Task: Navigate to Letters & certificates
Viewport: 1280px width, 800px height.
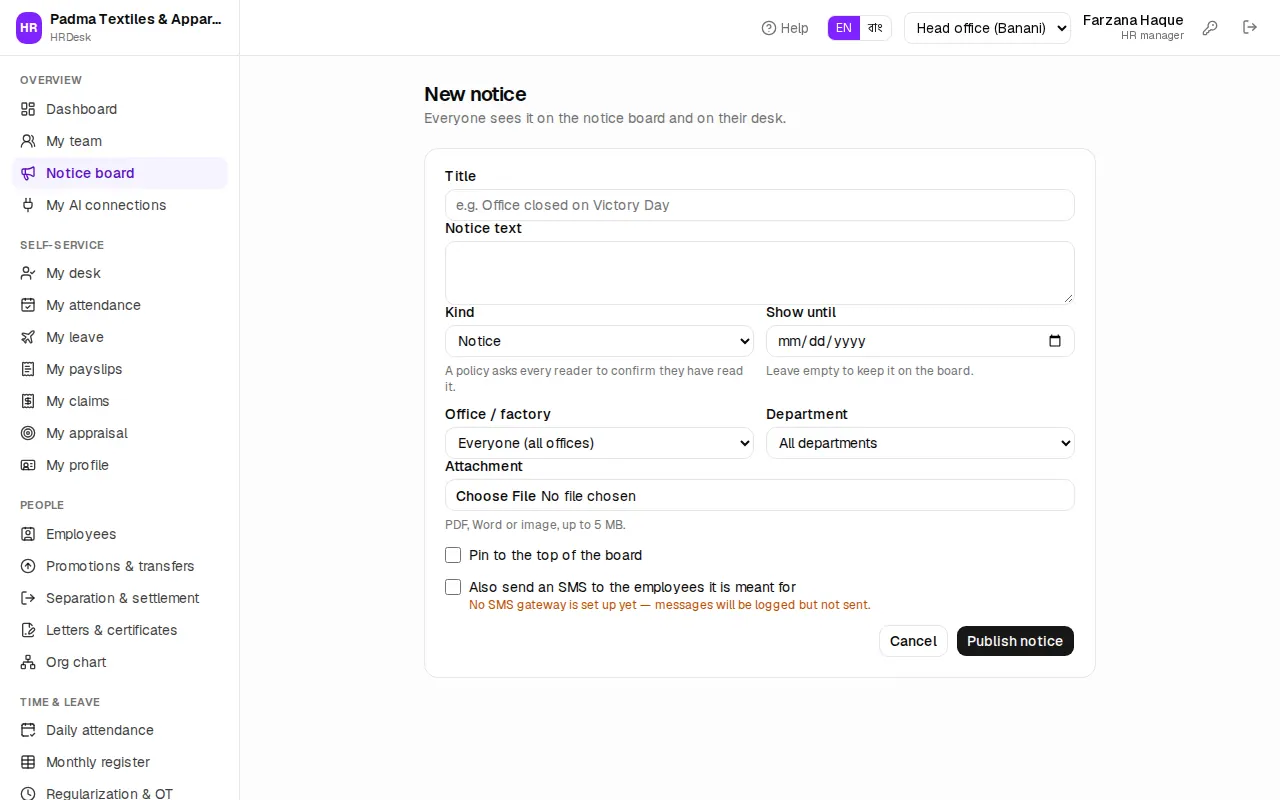Action: pyautogui.click(x=120, y=630)
